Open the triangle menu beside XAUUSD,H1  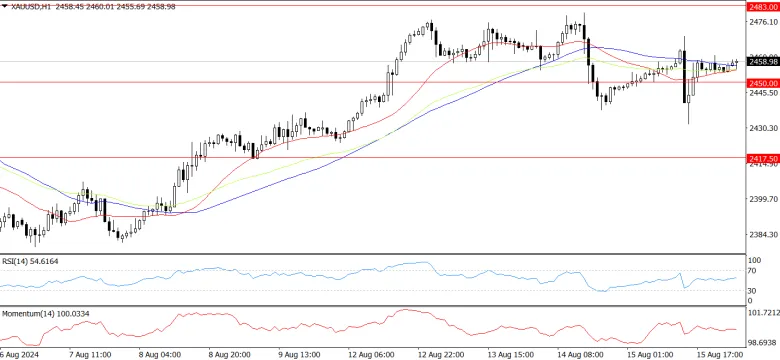pyautogui.click(x=4, y=7)
